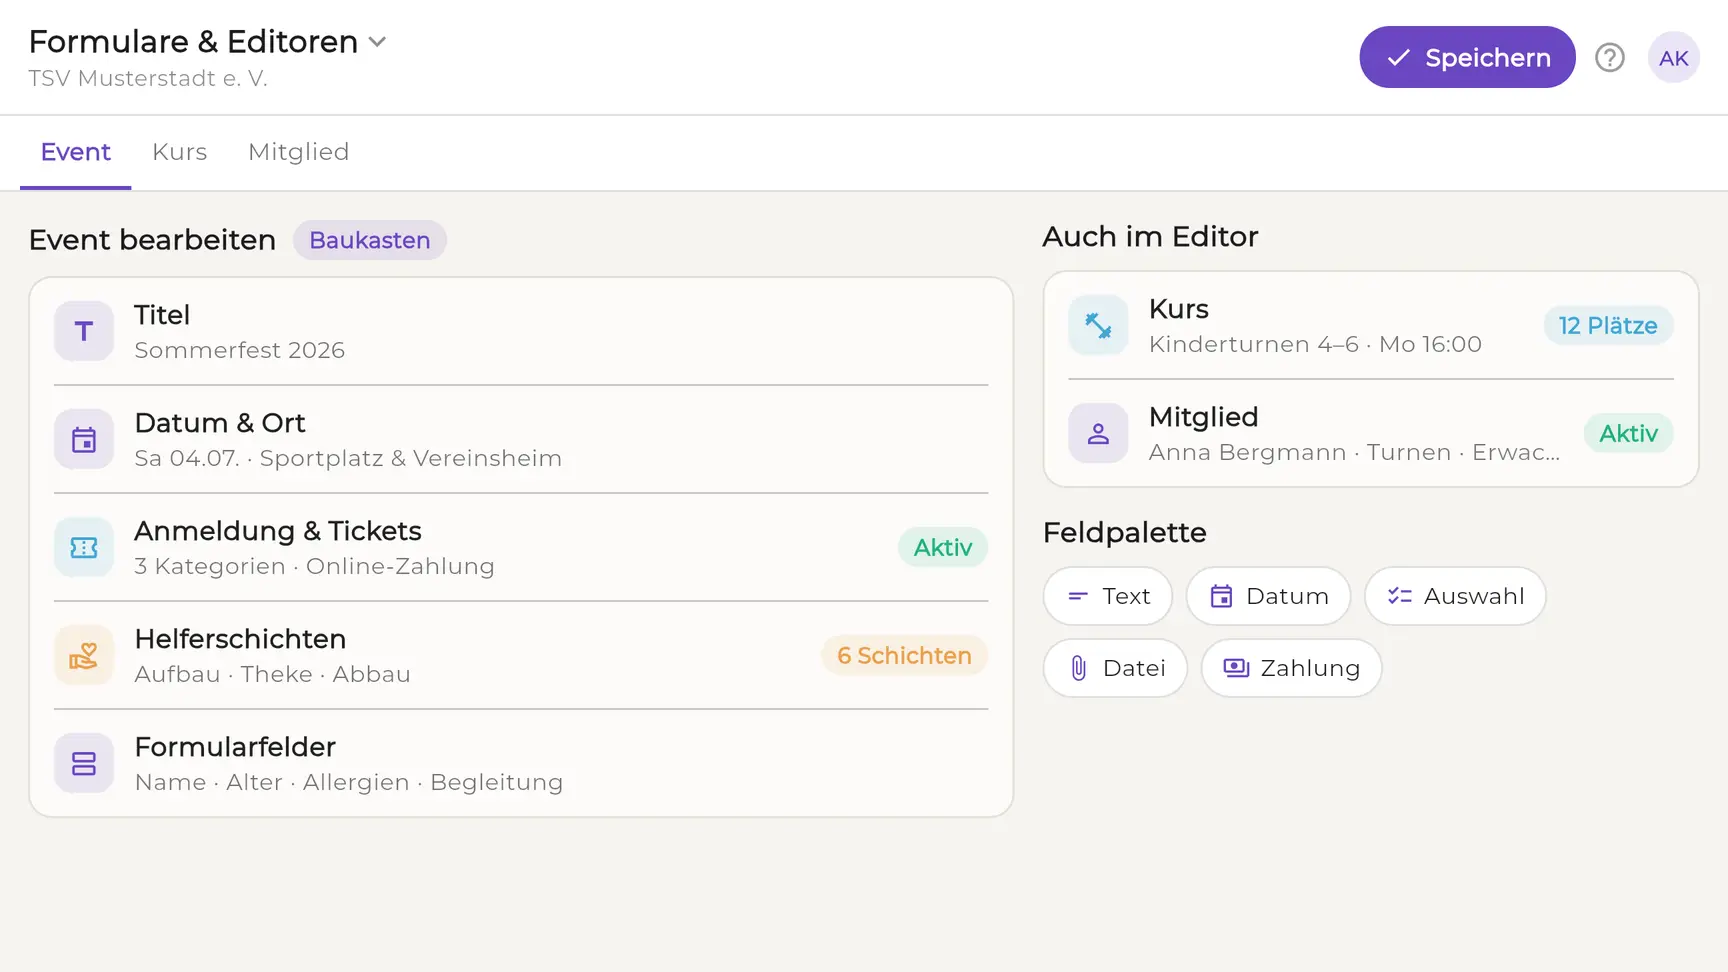Add an Auswahl field from the palette
Image resolution: width=1728 pixels, height=972 pixels.
point(1455,597)
